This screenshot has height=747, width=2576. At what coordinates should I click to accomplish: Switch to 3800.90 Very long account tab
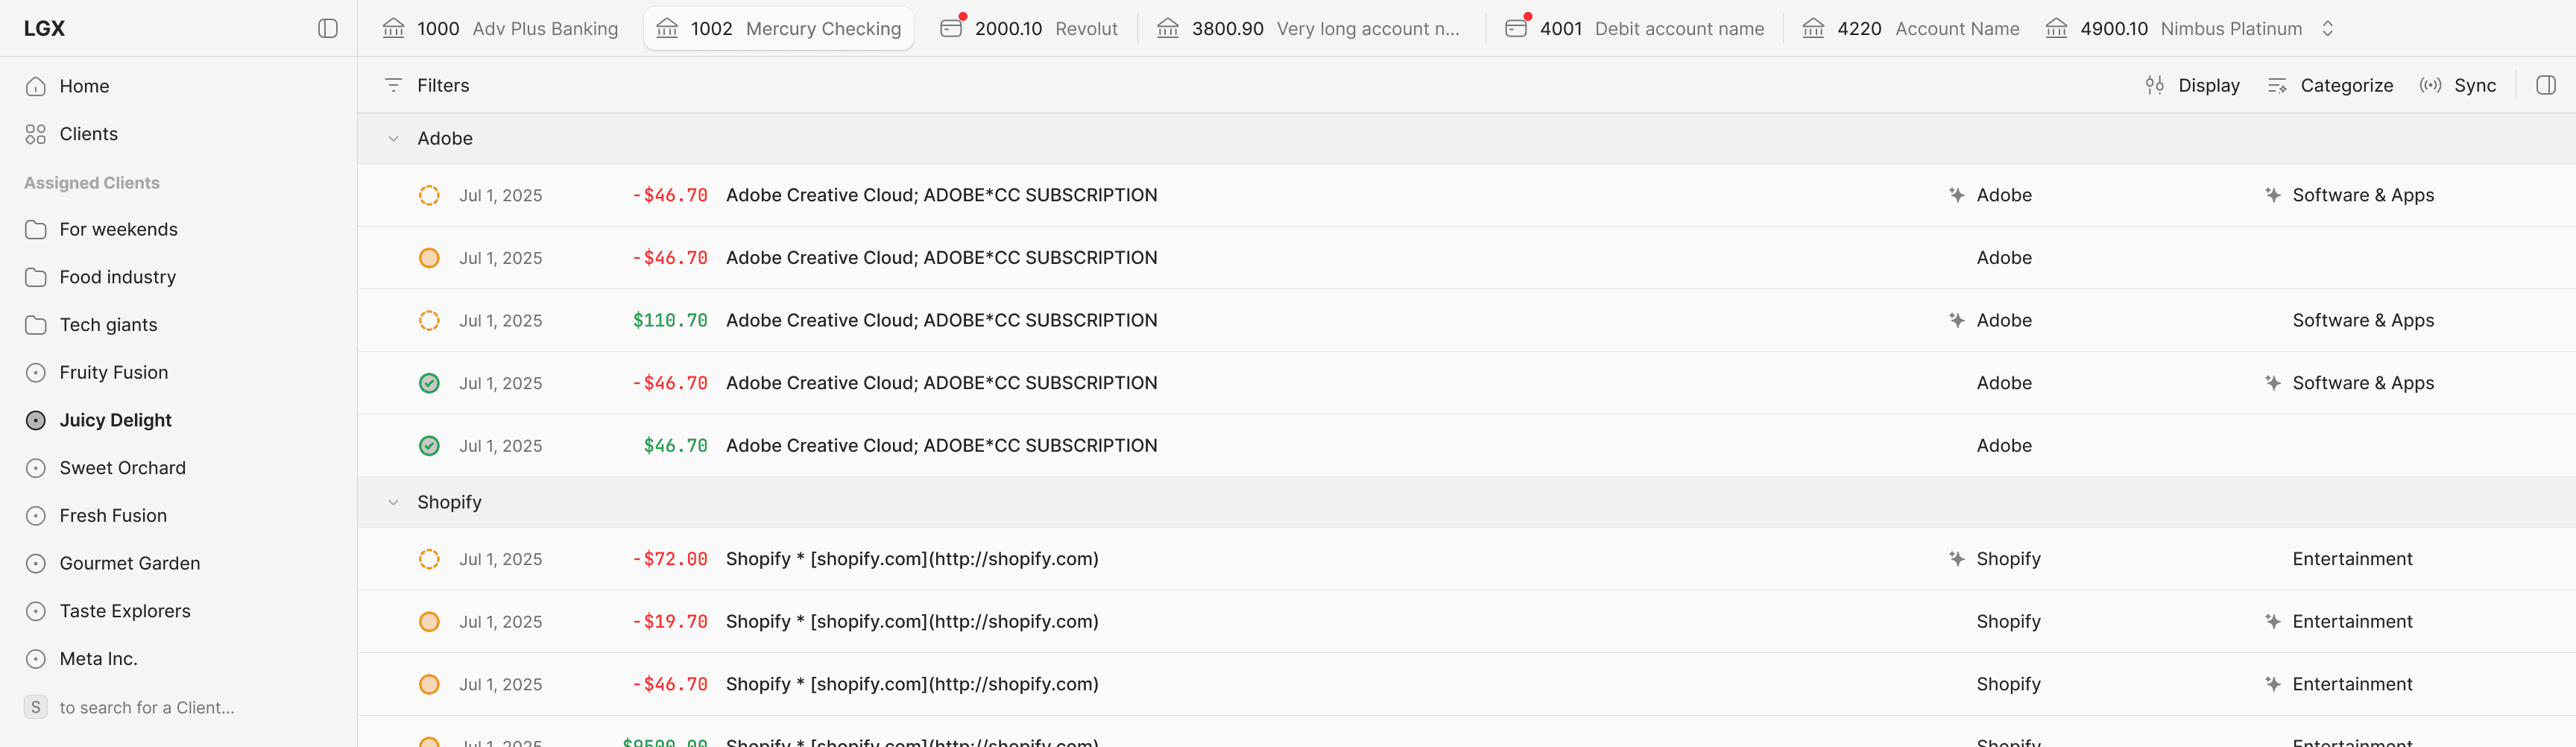pyautogui.click(x=1308, y=28)
